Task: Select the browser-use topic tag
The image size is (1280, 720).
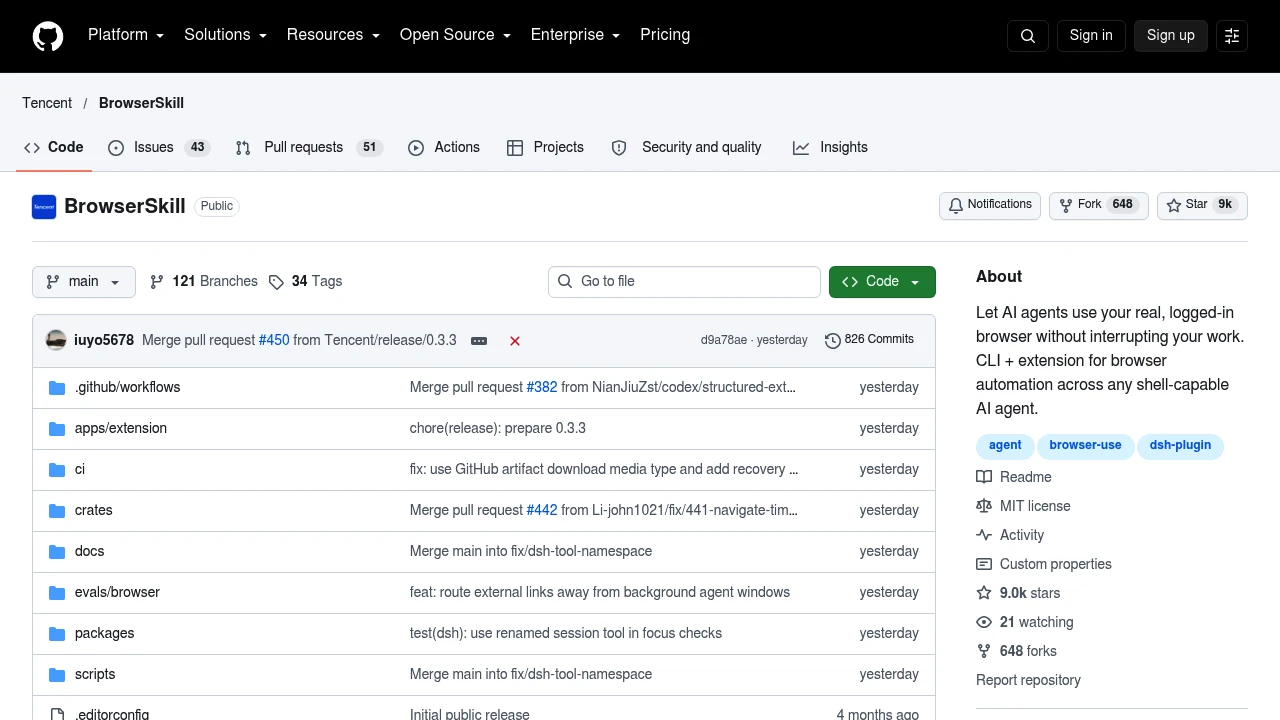Action: 1085,446
